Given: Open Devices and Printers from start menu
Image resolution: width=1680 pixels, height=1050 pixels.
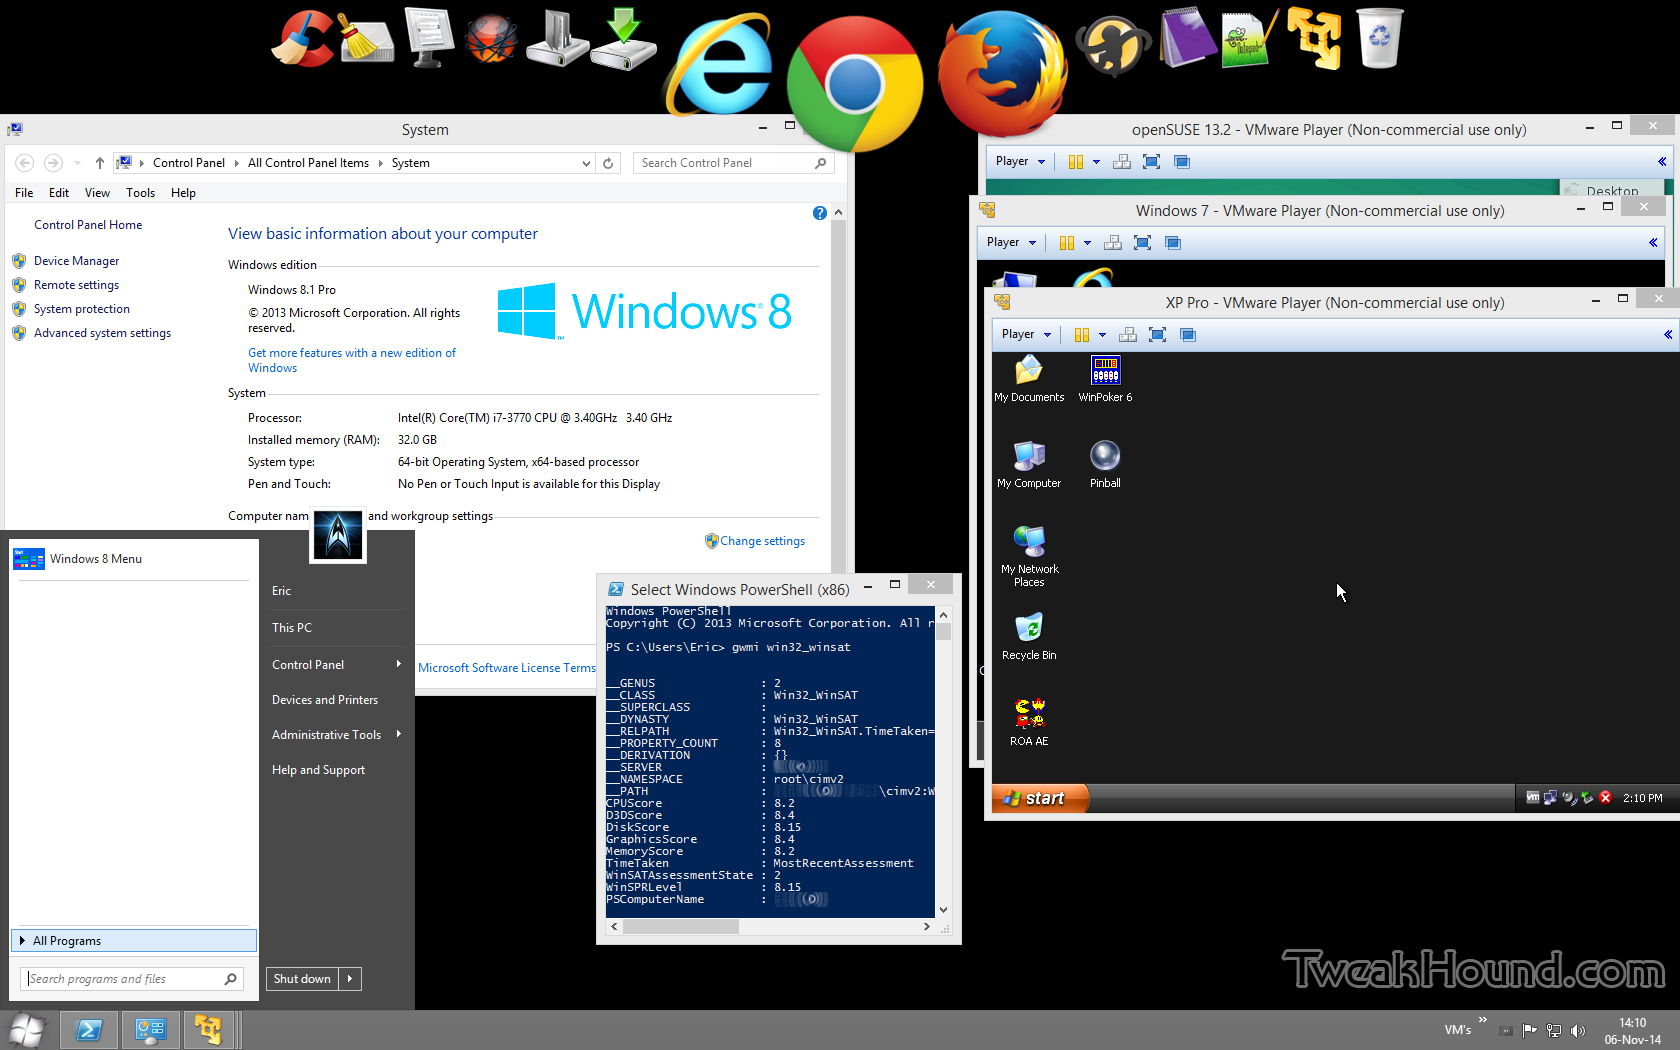Looking at the screenshot, I should (325, 700).
